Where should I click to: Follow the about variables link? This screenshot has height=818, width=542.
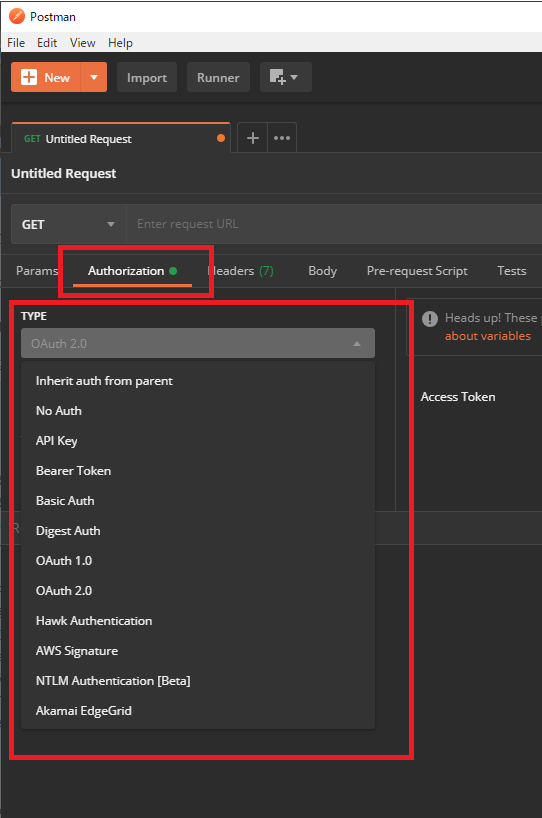point(488,336)
